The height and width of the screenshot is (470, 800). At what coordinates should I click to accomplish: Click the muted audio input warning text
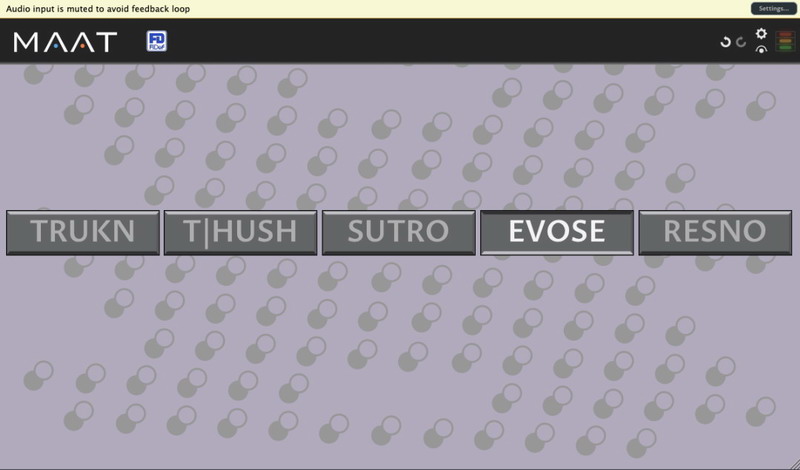pos(98,9)
